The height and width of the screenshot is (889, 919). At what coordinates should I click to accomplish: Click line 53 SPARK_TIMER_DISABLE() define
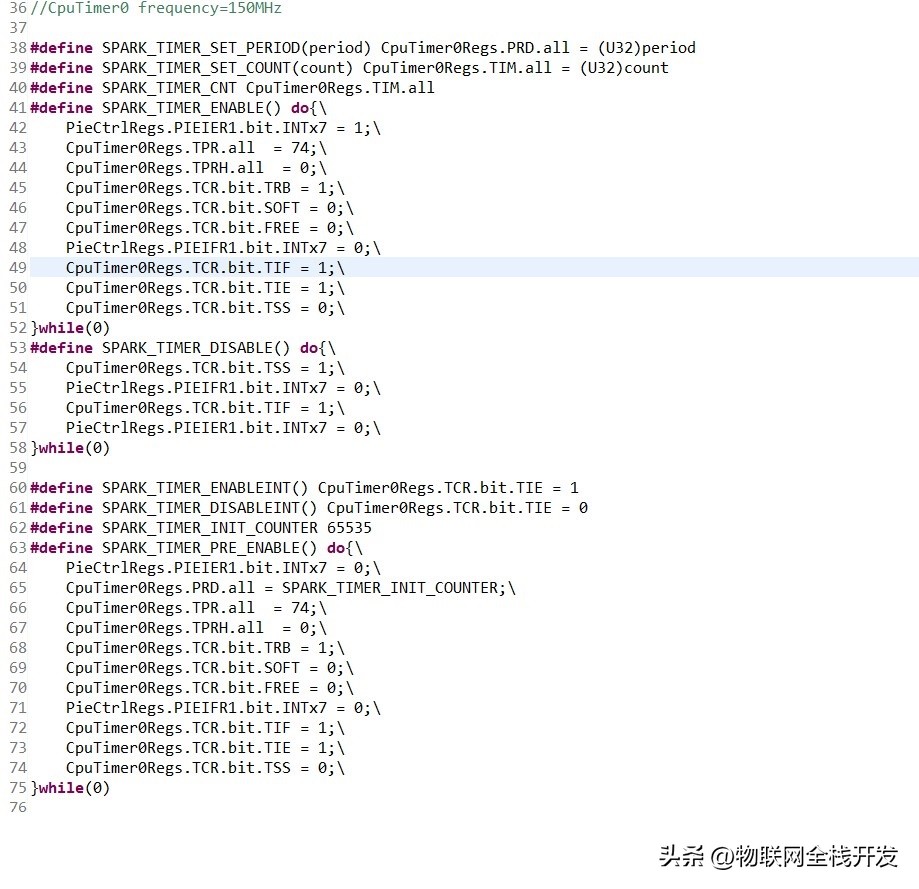tap(183, 348)
